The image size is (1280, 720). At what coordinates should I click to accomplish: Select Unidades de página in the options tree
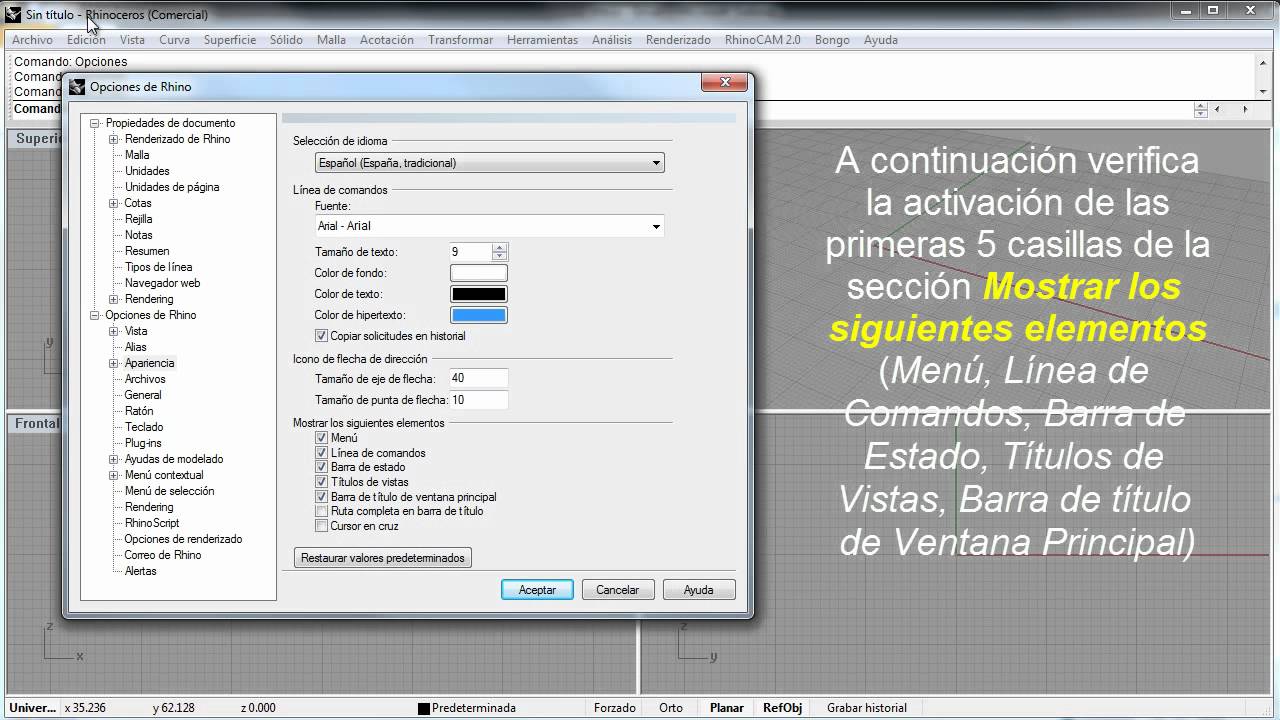pyautogui.click(x=172, y=187)
